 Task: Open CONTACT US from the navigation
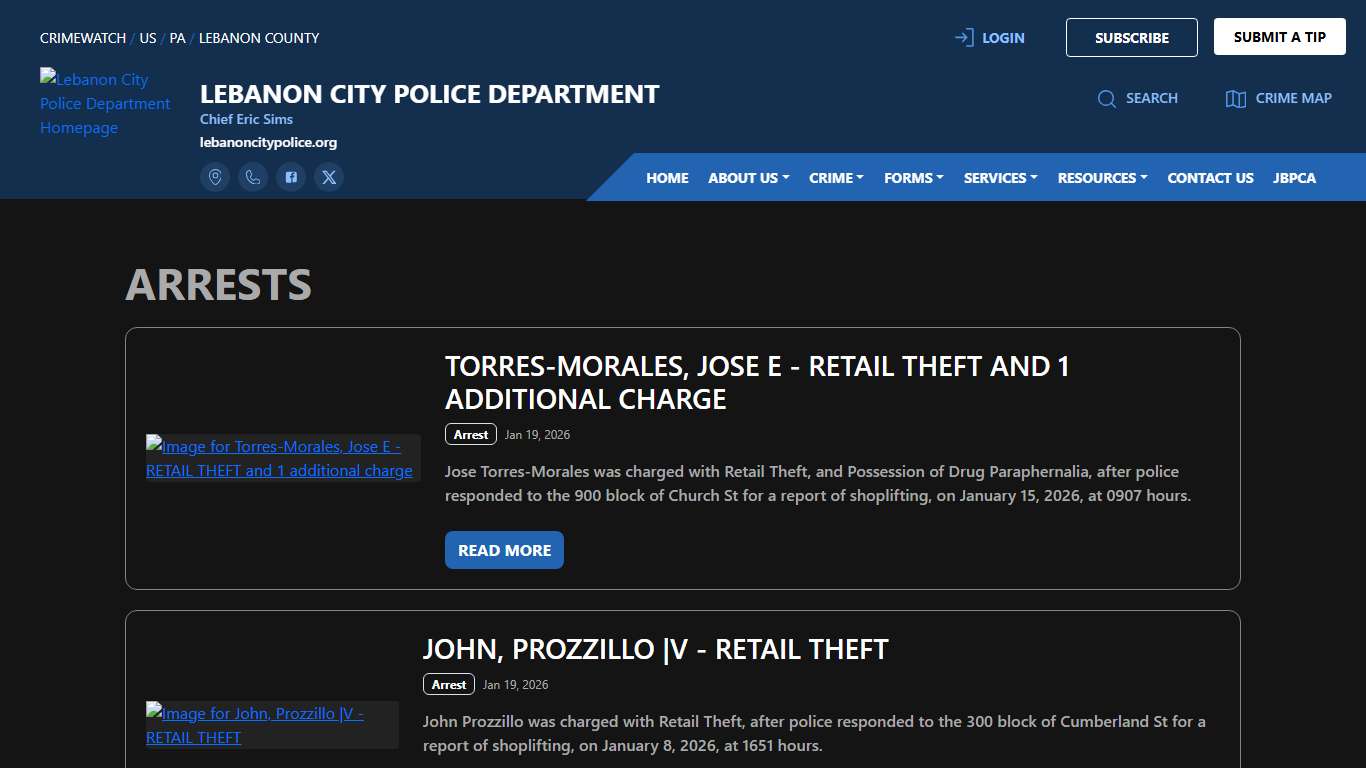[x=1210, y=177]
